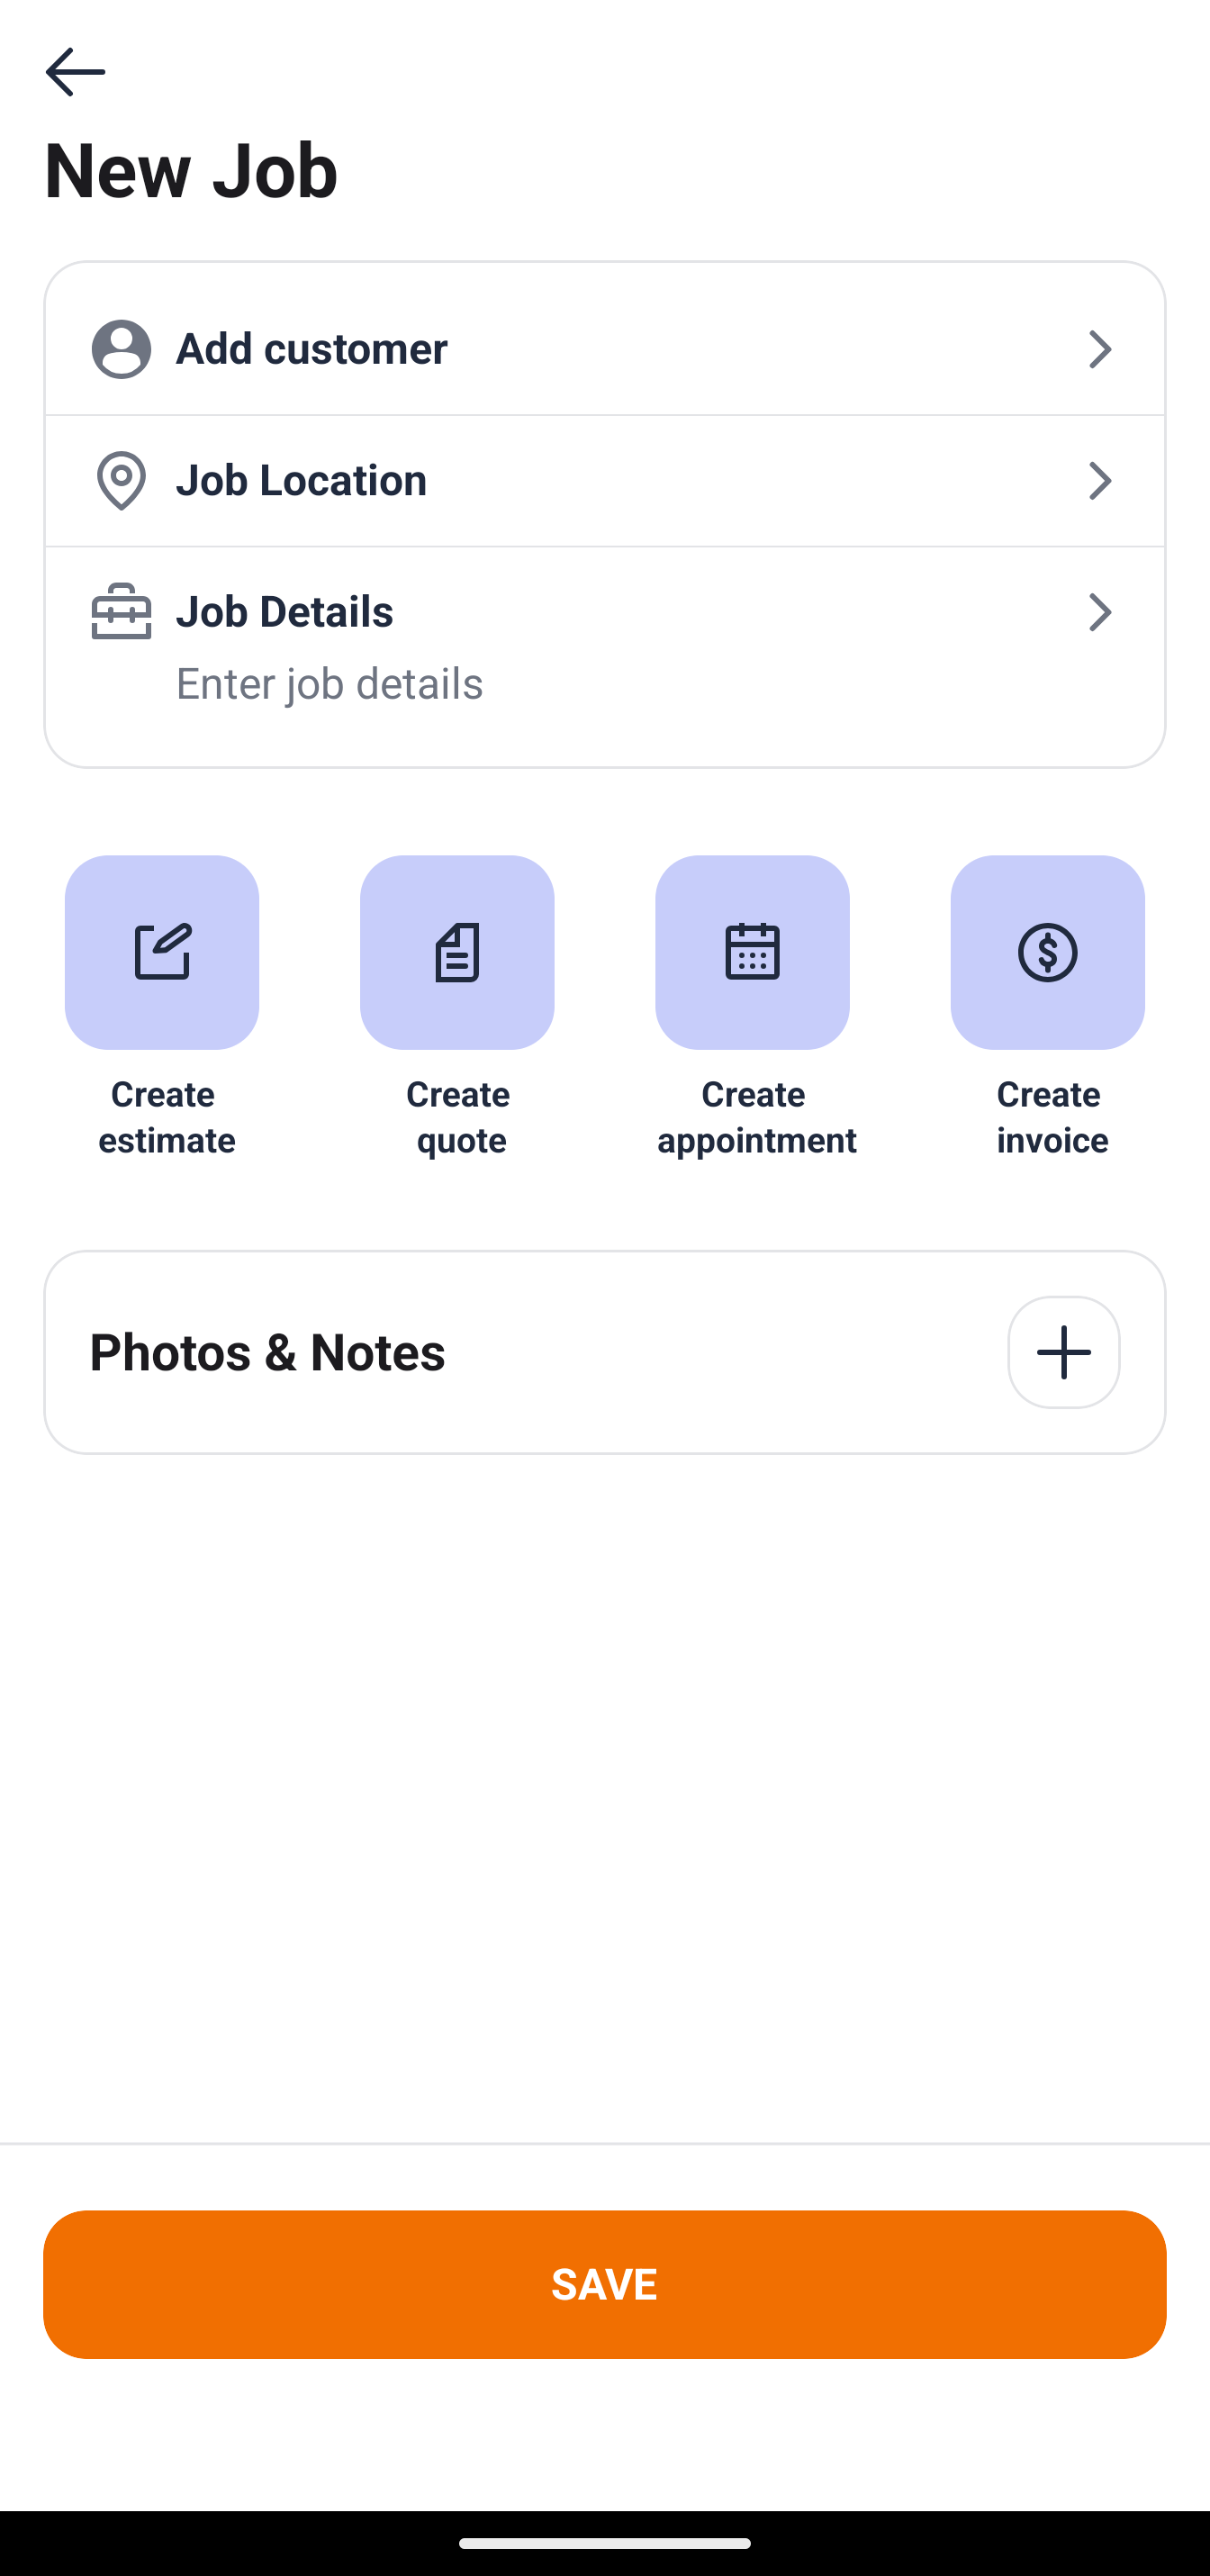Tap the back arrow icon
This screenshot has width=1210, height=2576.
point(75,72)
